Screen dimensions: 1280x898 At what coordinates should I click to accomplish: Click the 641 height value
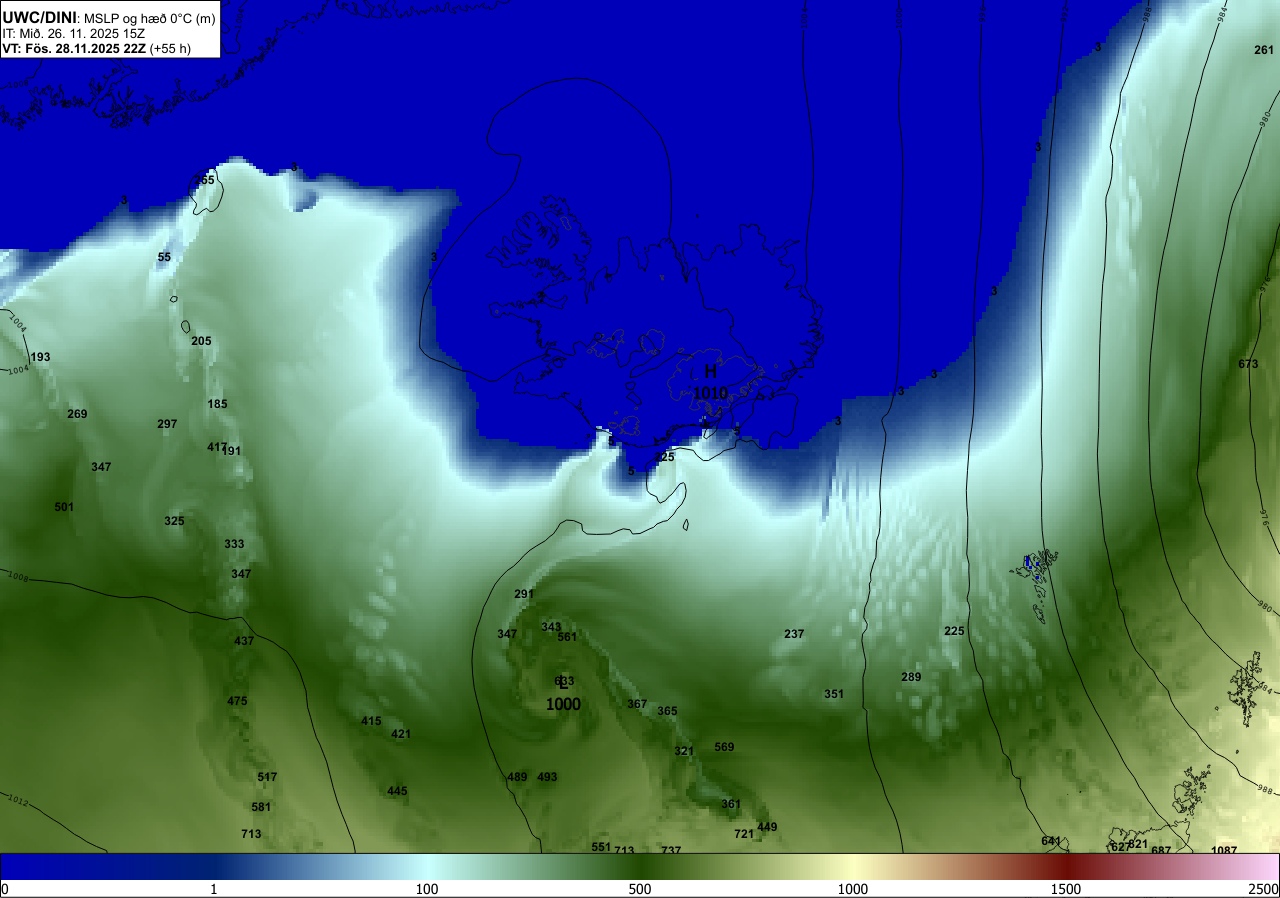coord(1050,841)
